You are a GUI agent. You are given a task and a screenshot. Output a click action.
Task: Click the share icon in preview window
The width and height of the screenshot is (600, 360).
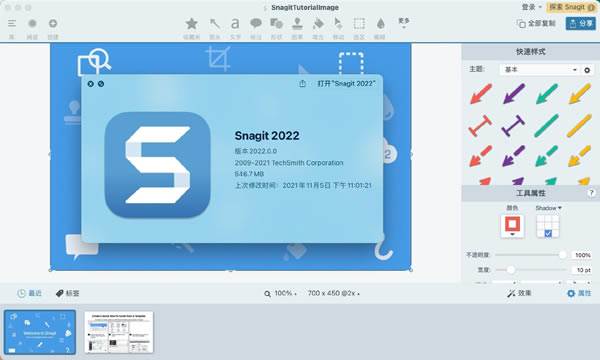302,83
